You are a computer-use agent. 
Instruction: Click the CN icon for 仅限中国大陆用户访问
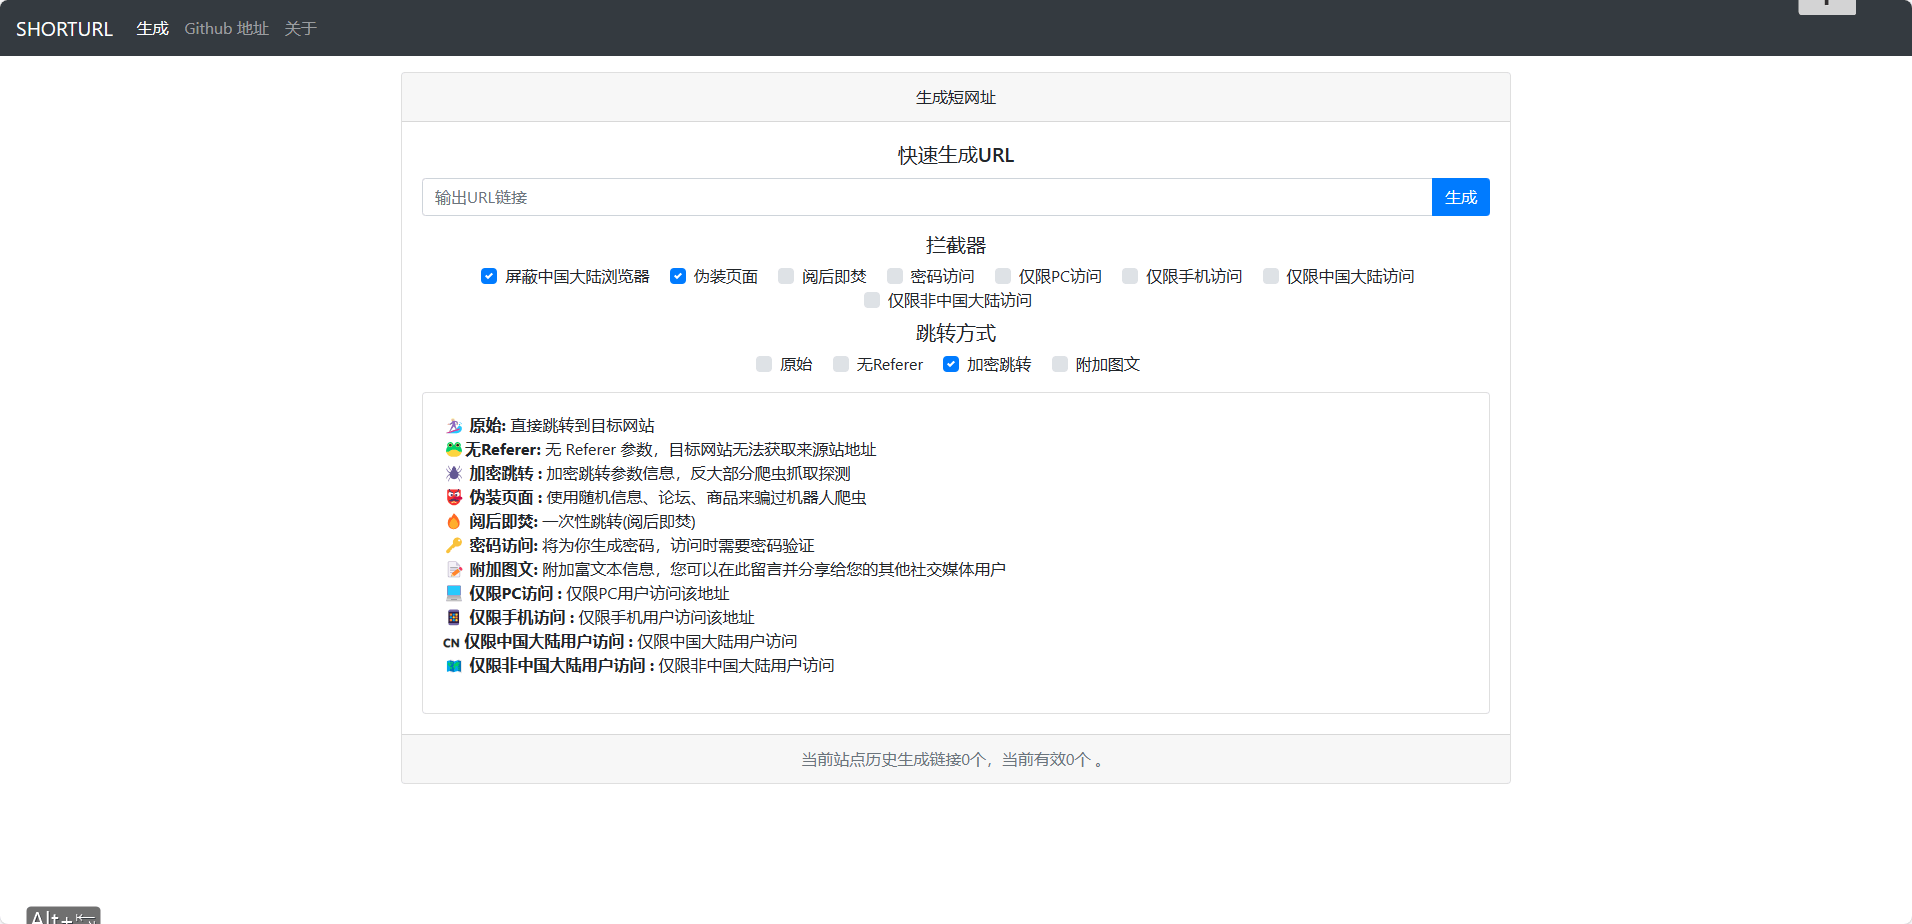click(x=451, y=641)
